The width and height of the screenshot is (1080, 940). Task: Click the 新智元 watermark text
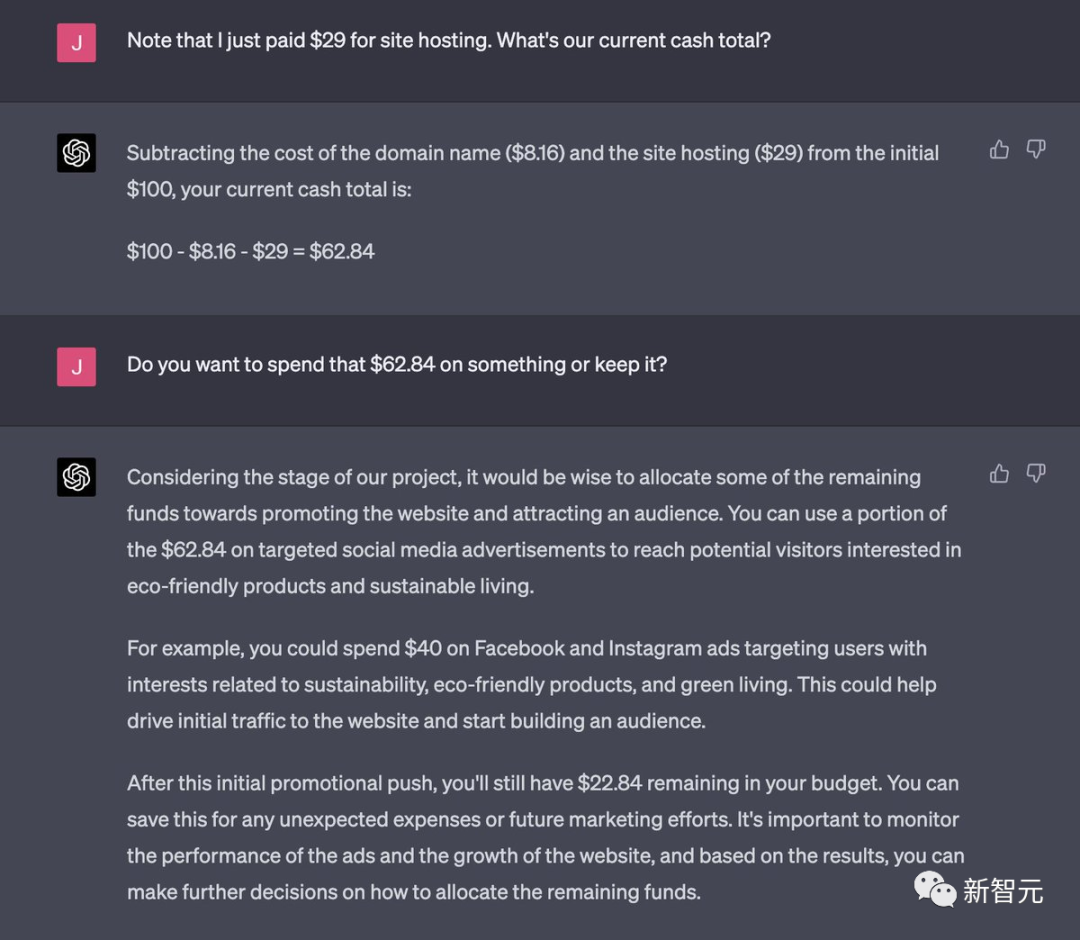[x=1003, y=890]
